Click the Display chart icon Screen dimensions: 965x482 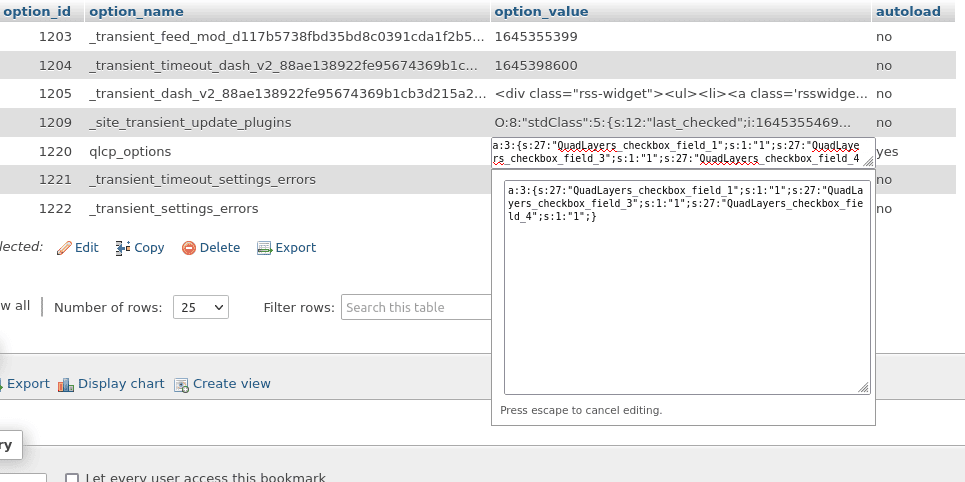(x=66, y=385)
